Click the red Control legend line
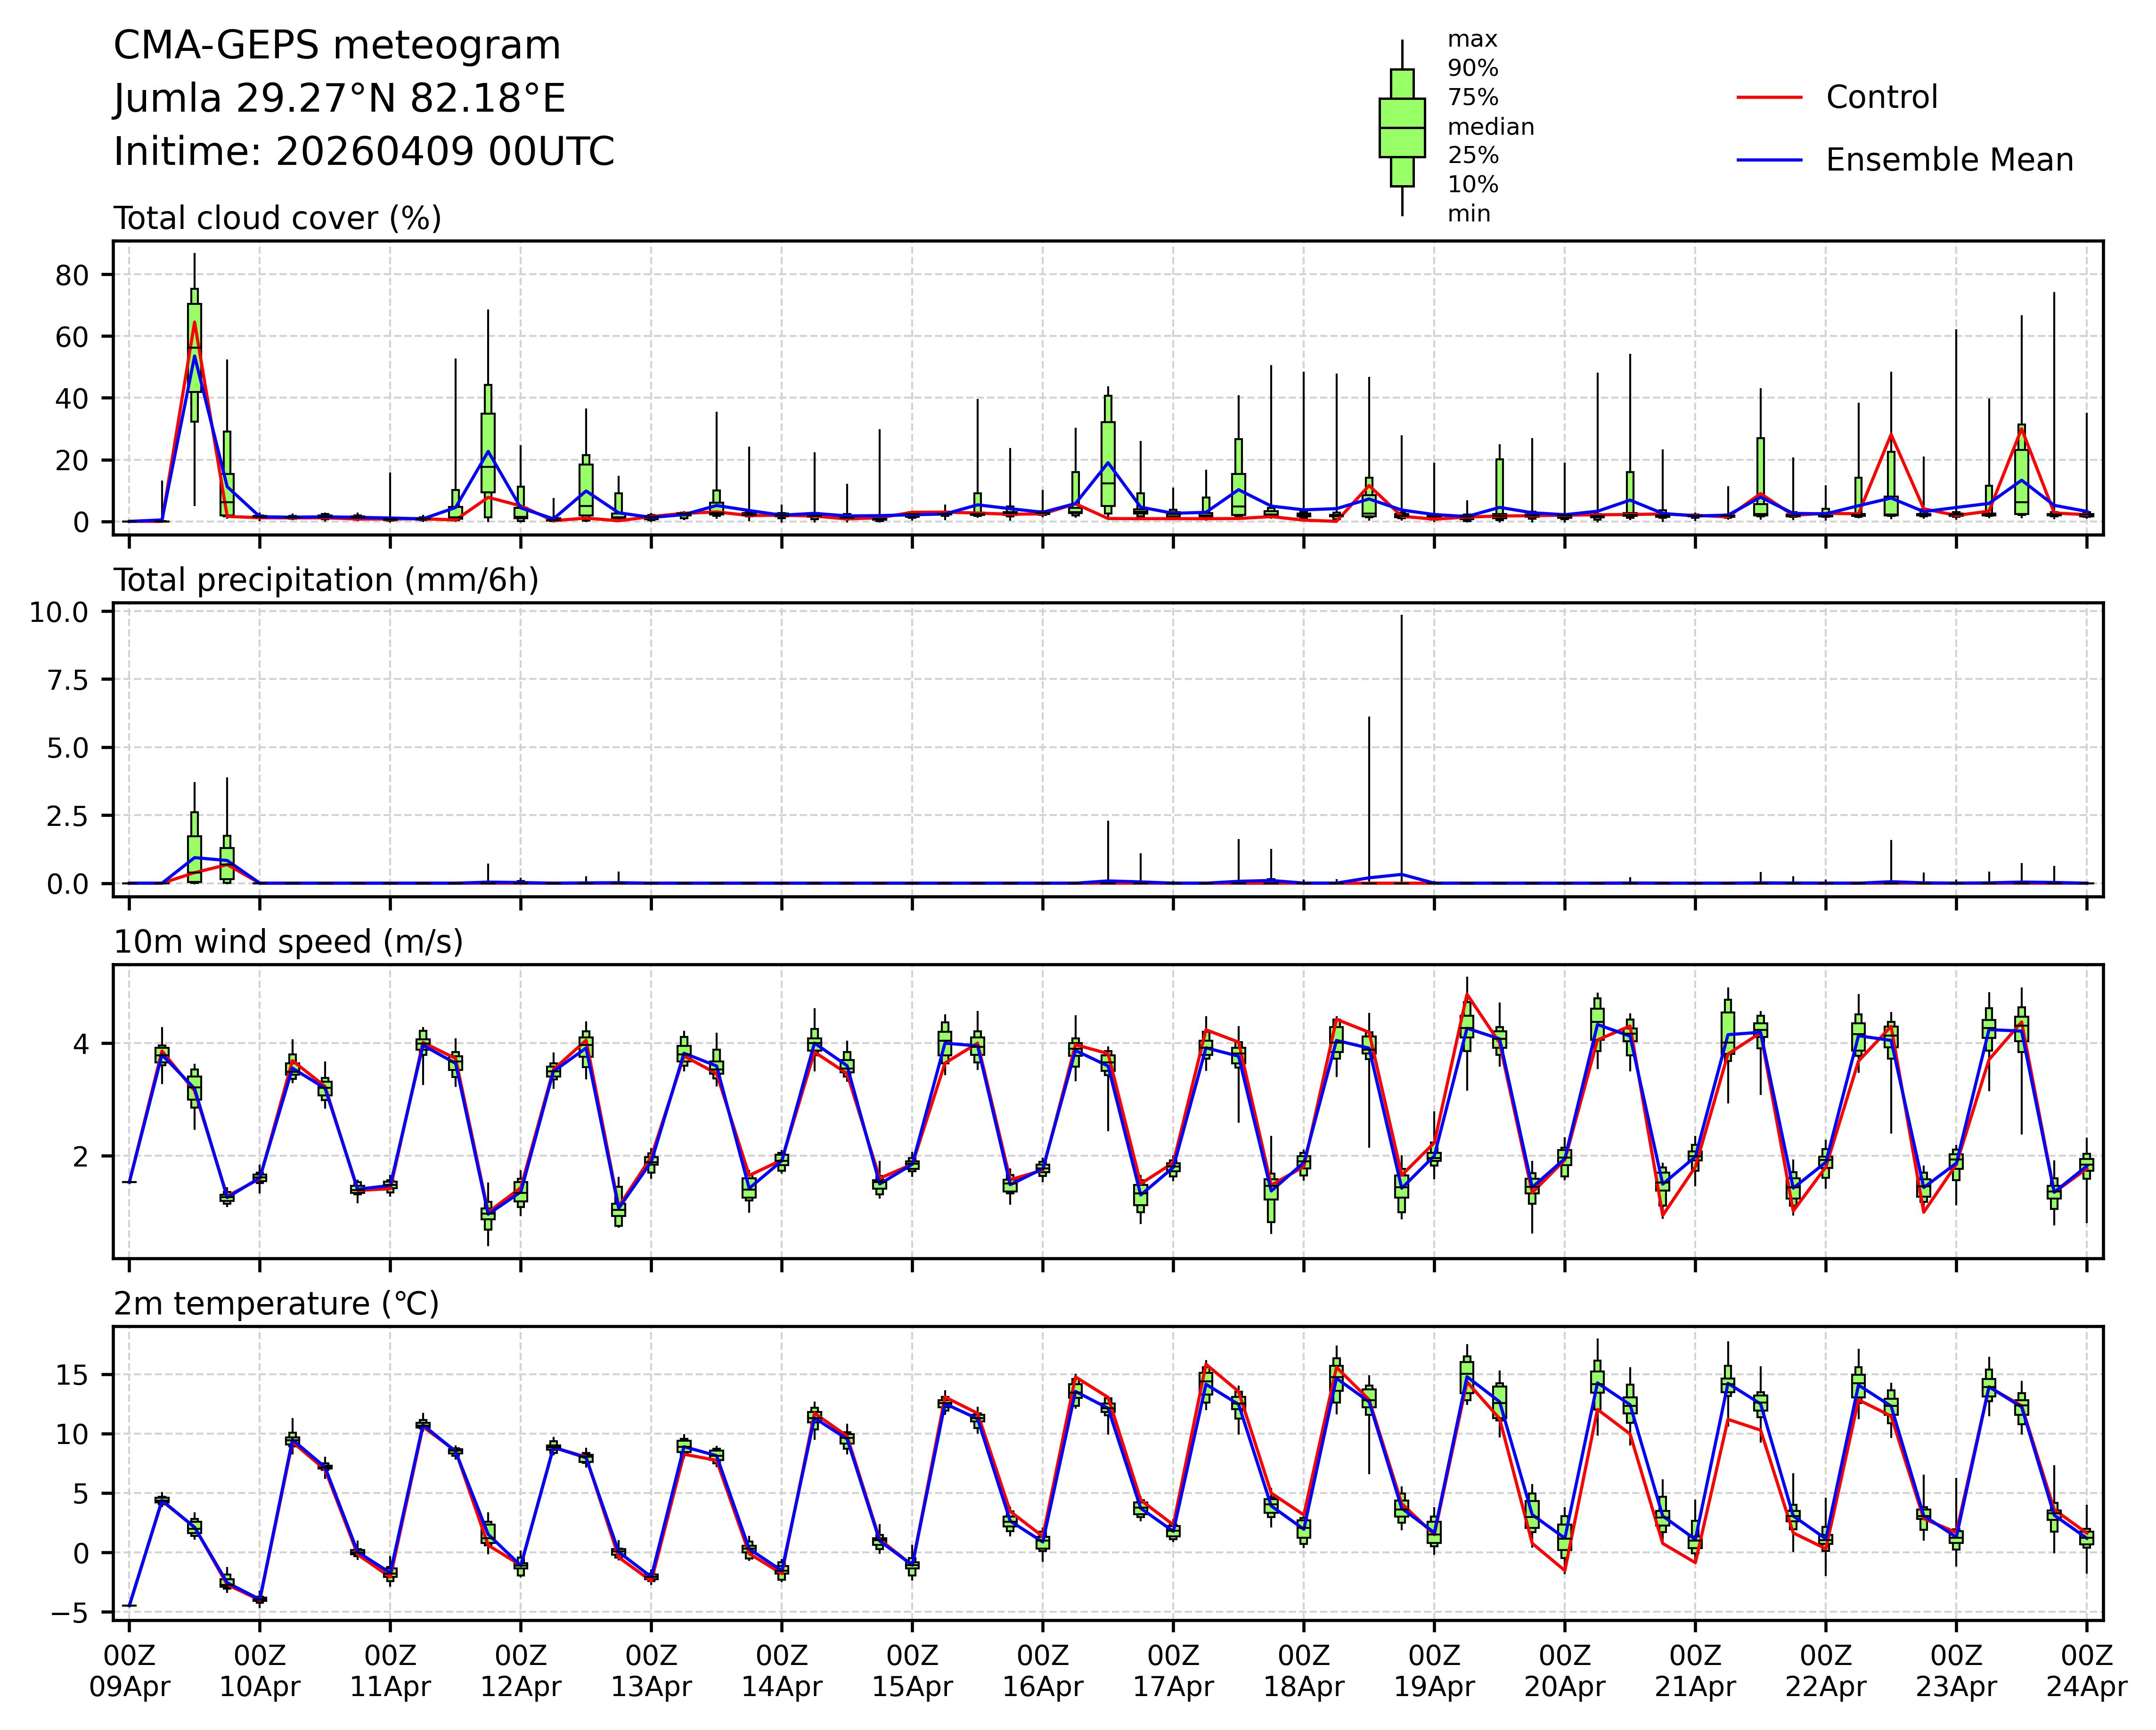 click(x=1769, y=98)
